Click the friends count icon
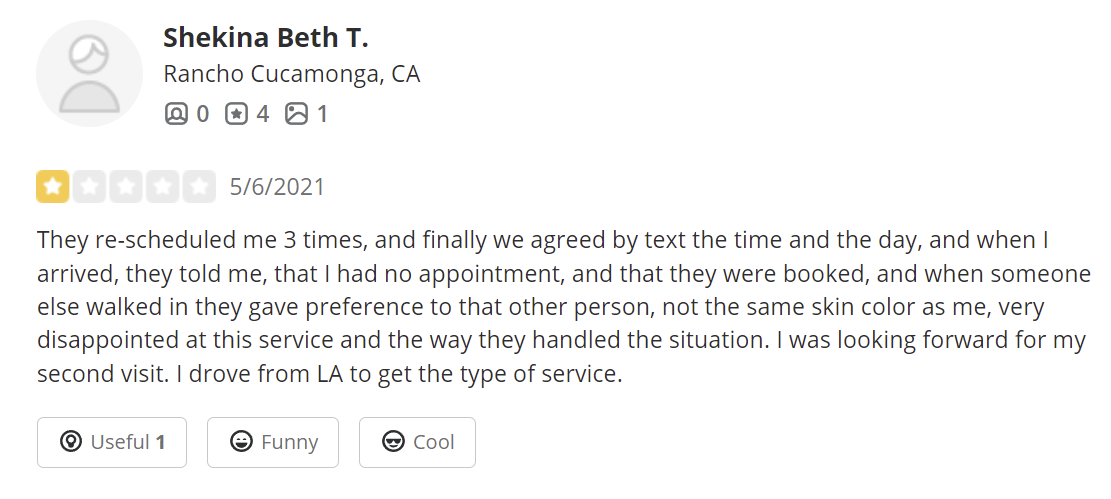Viewport: 1111px width, 499px height. [x=176, y=114]
